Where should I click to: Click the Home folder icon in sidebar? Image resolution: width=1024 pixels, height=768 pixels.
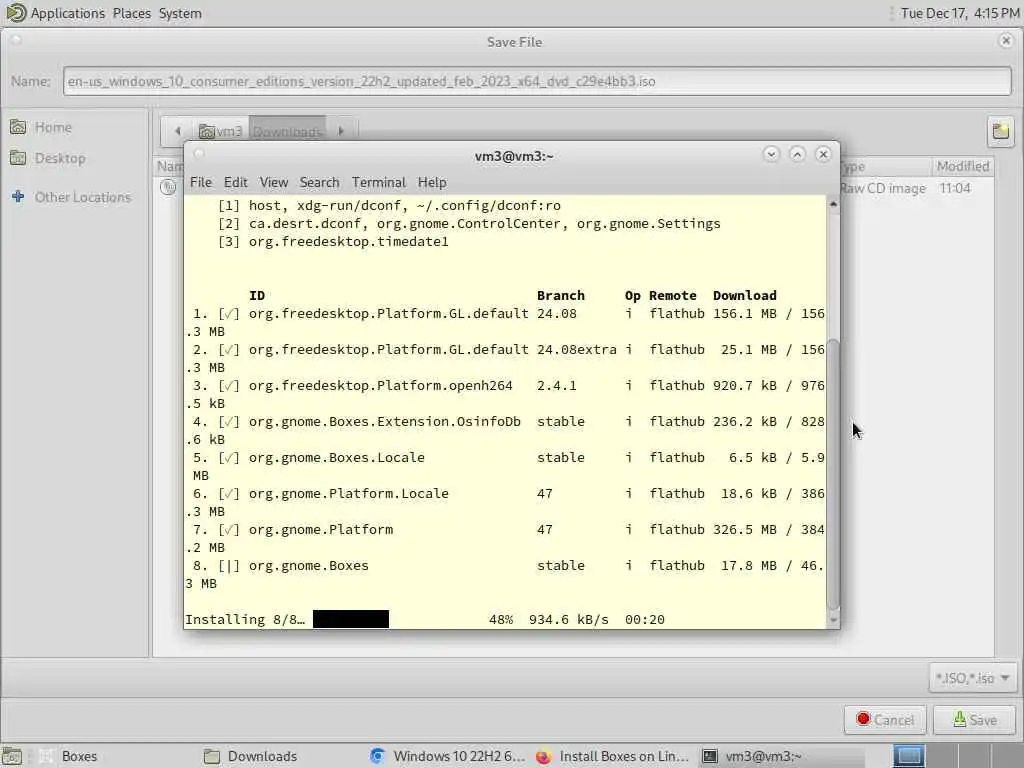(x=18, y=127)
